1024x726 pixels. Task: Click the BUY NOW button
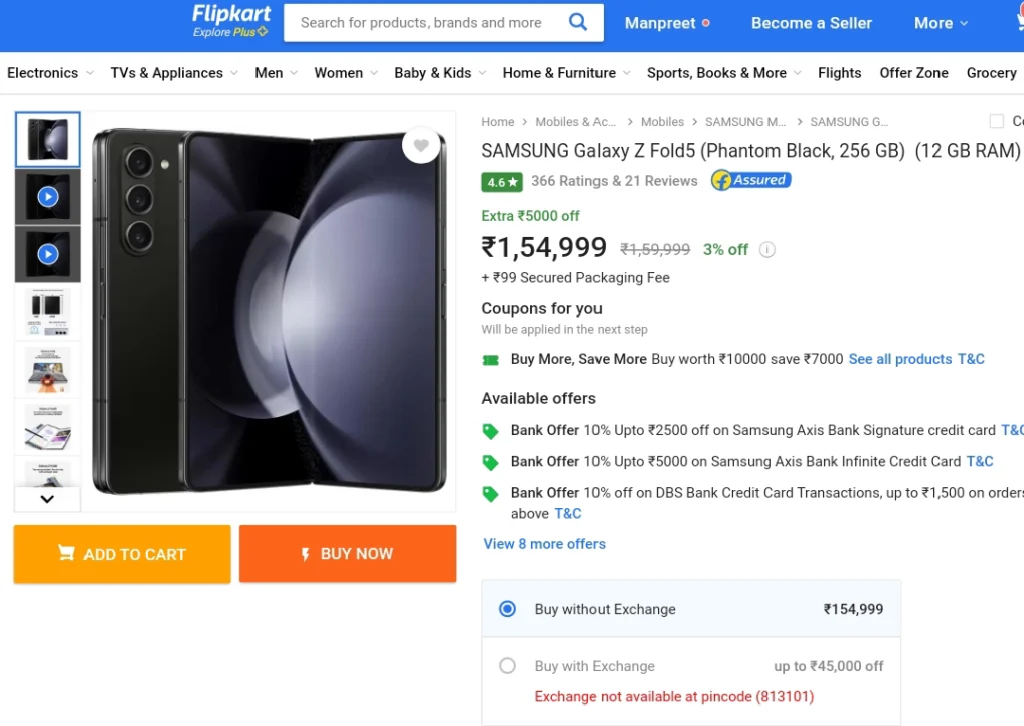pos(347,554)
